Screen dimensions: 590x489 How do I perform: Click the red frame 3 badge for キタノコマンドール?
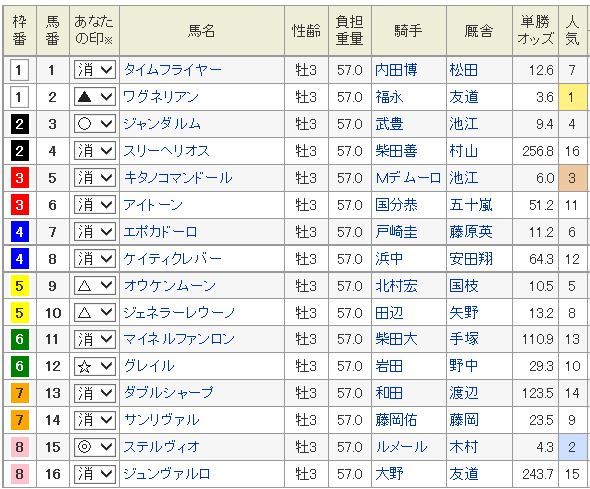tap(20, 178)
